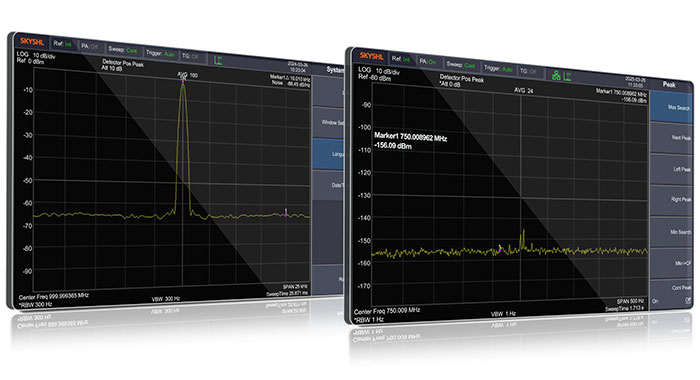This screenshot has width=700, height=380.
Task: Click Ref -80 dBm on right screen
Action: click(374, 78)
